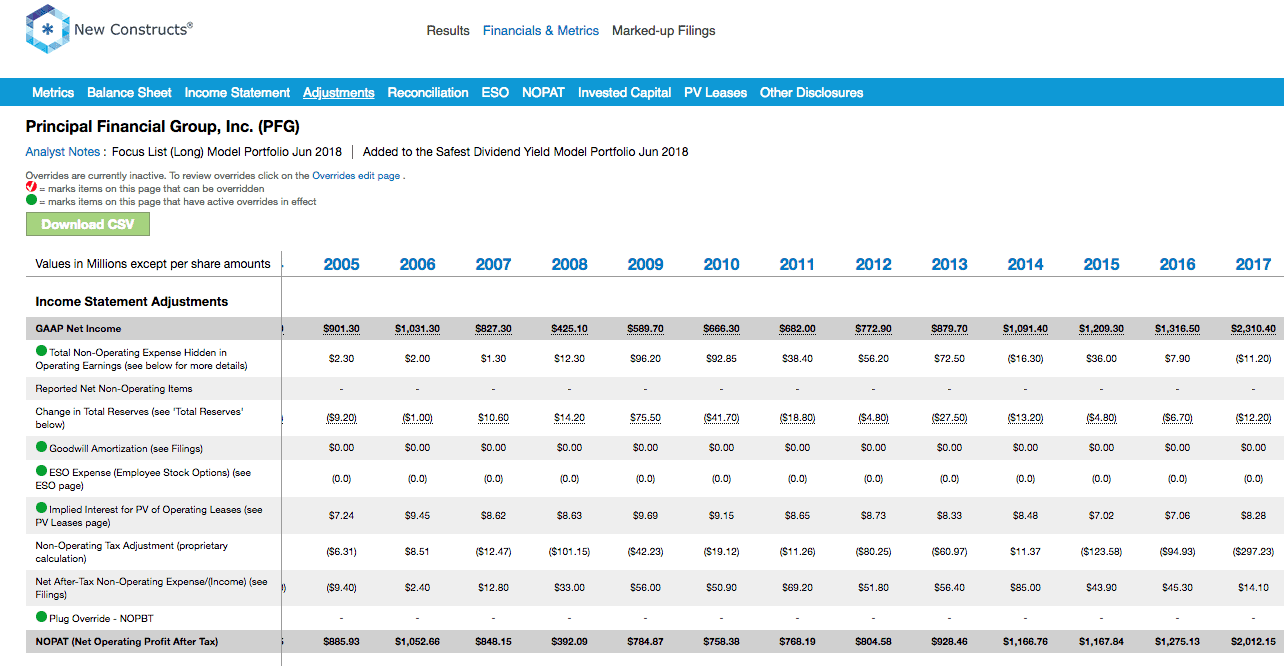
Task: Click the 2006 year column header
Action: [417, 264]
